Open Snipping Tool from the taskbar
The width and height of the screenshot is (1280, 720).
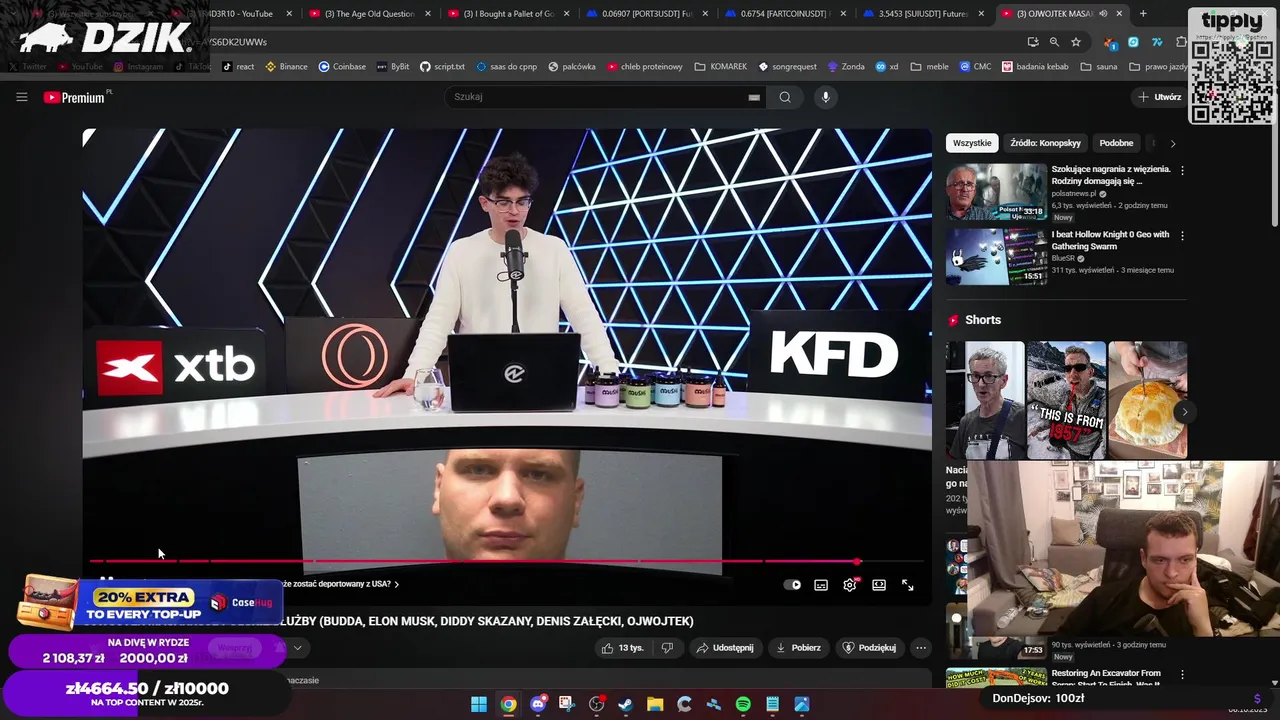pyautogui.click(x=567, y=704)
